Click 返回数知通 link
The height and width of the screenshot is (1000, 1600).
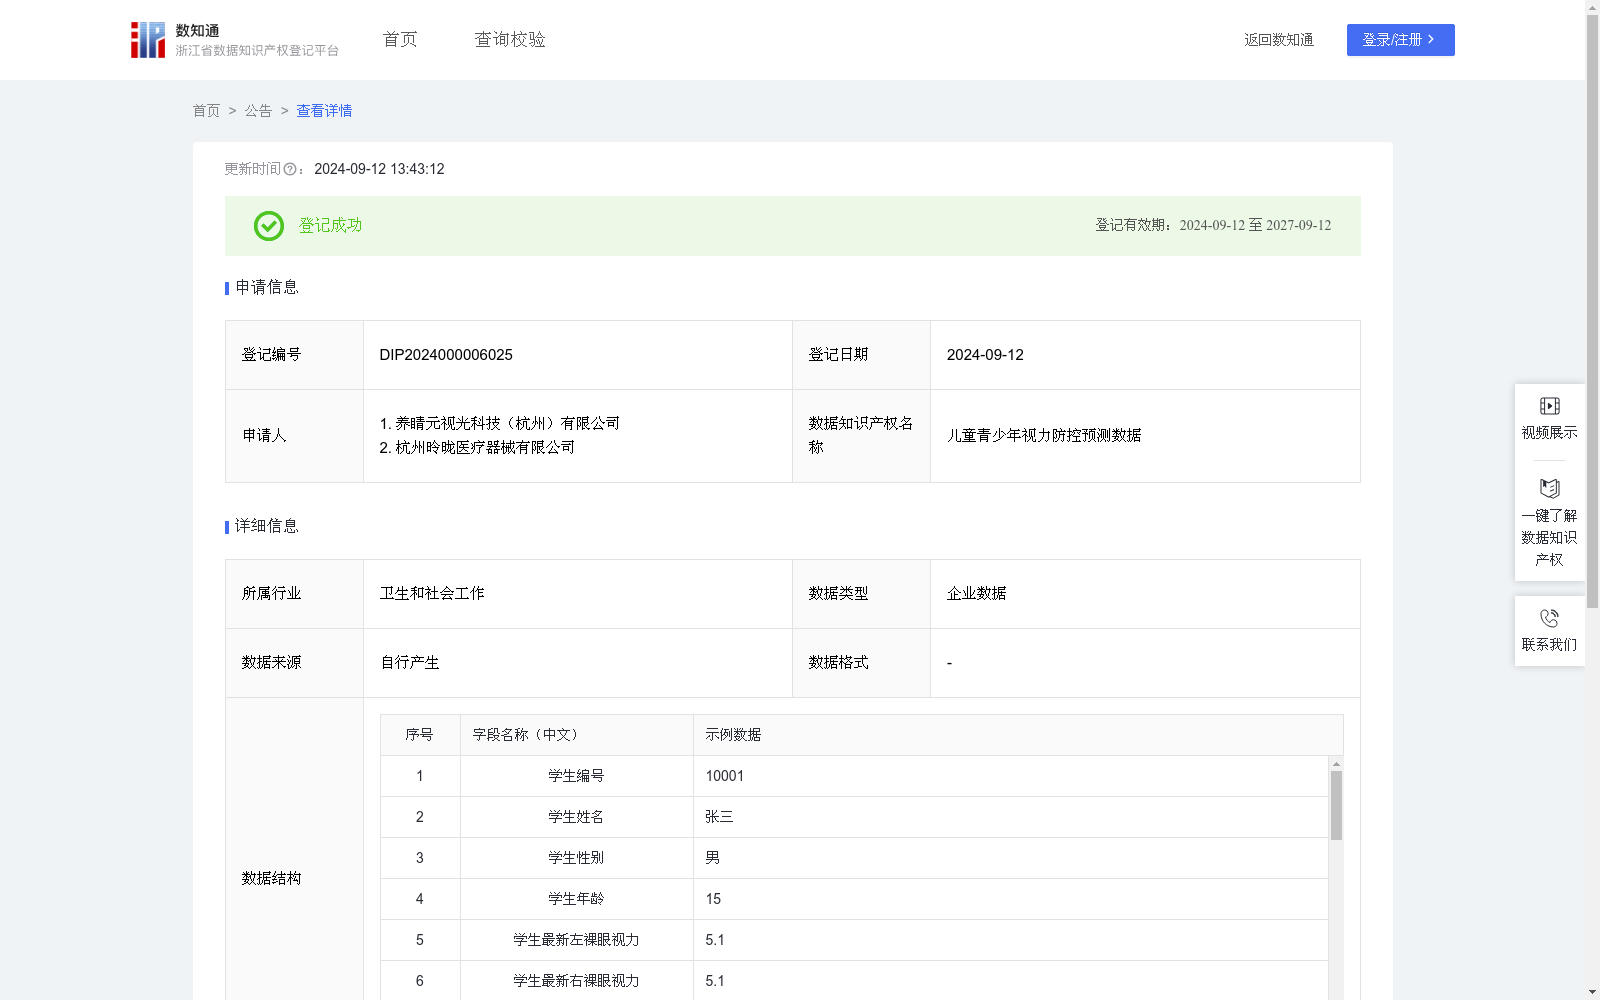[x=1279, y=40]
